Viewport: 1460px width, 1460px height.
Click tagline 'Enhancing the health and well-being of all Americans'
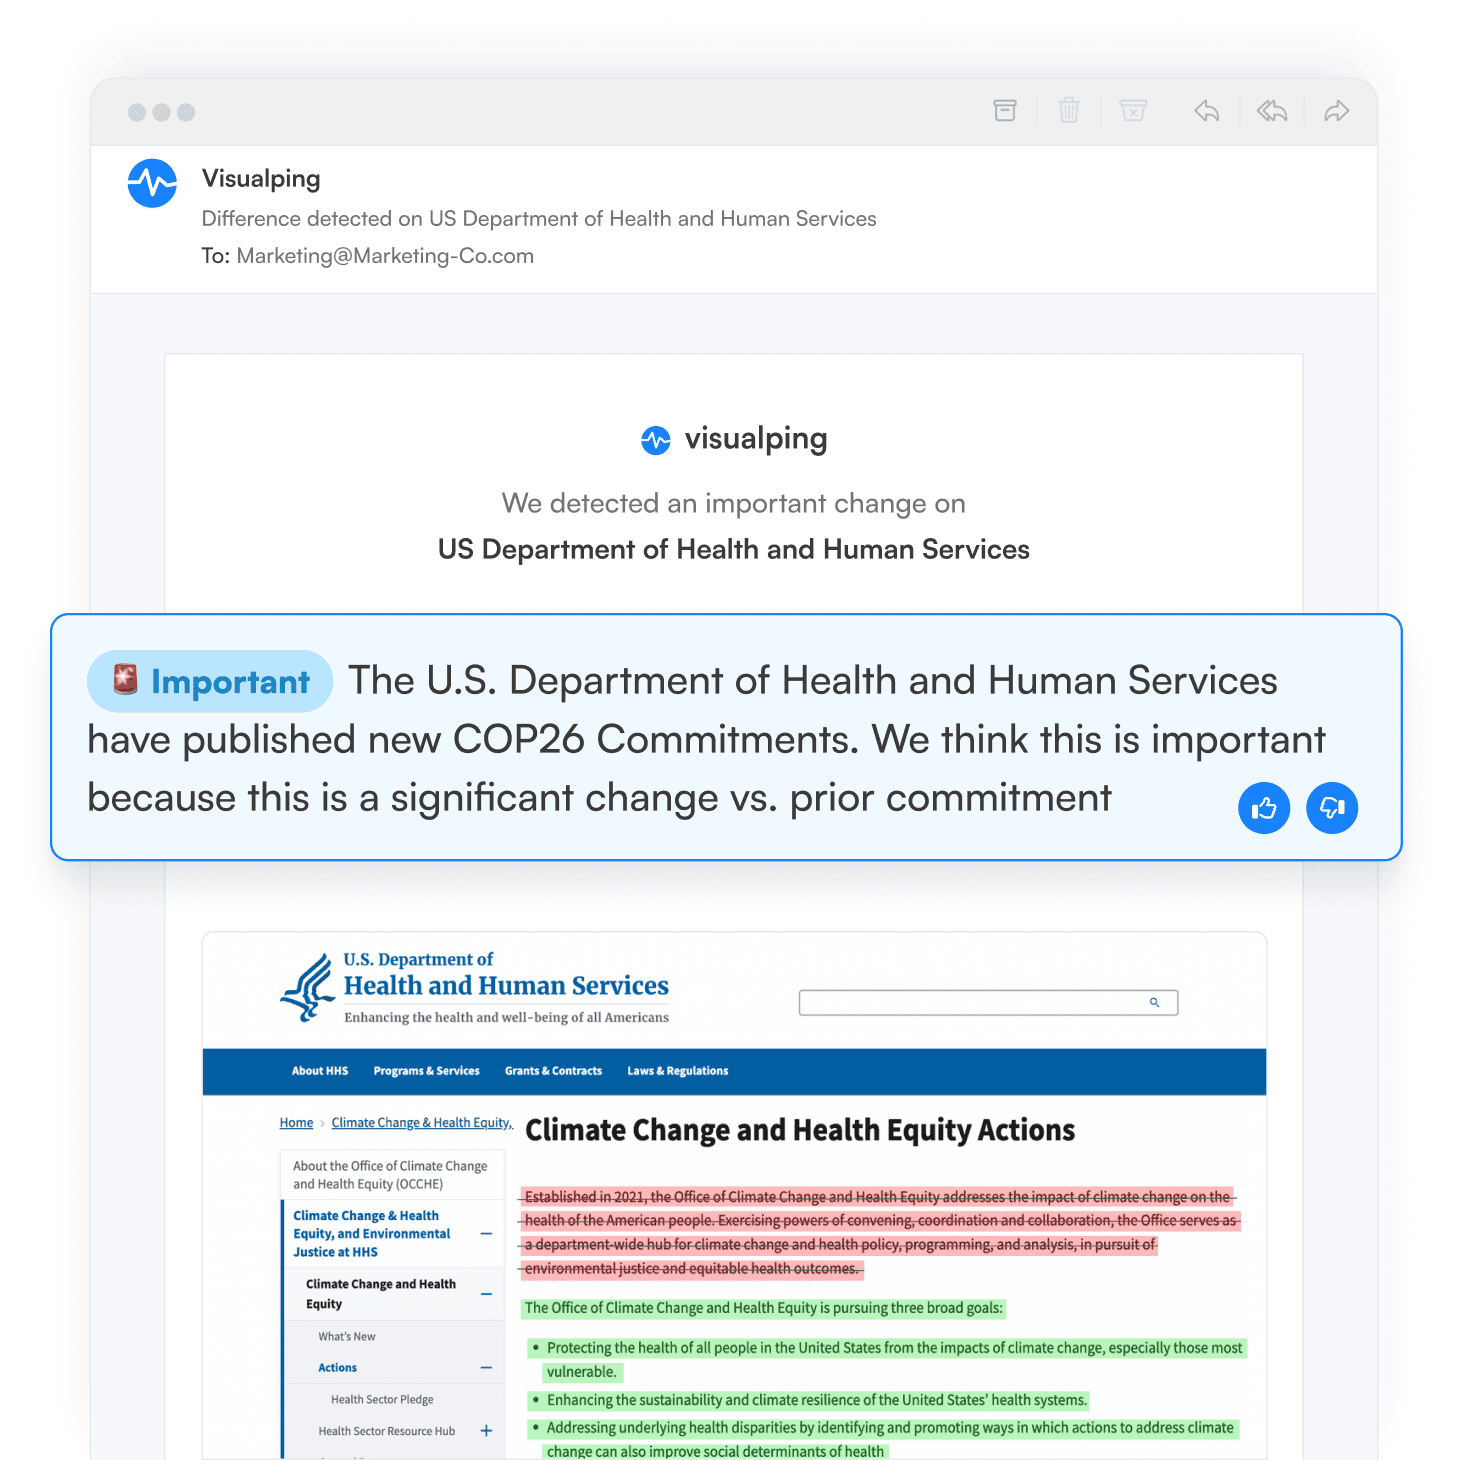point(506,1018)
